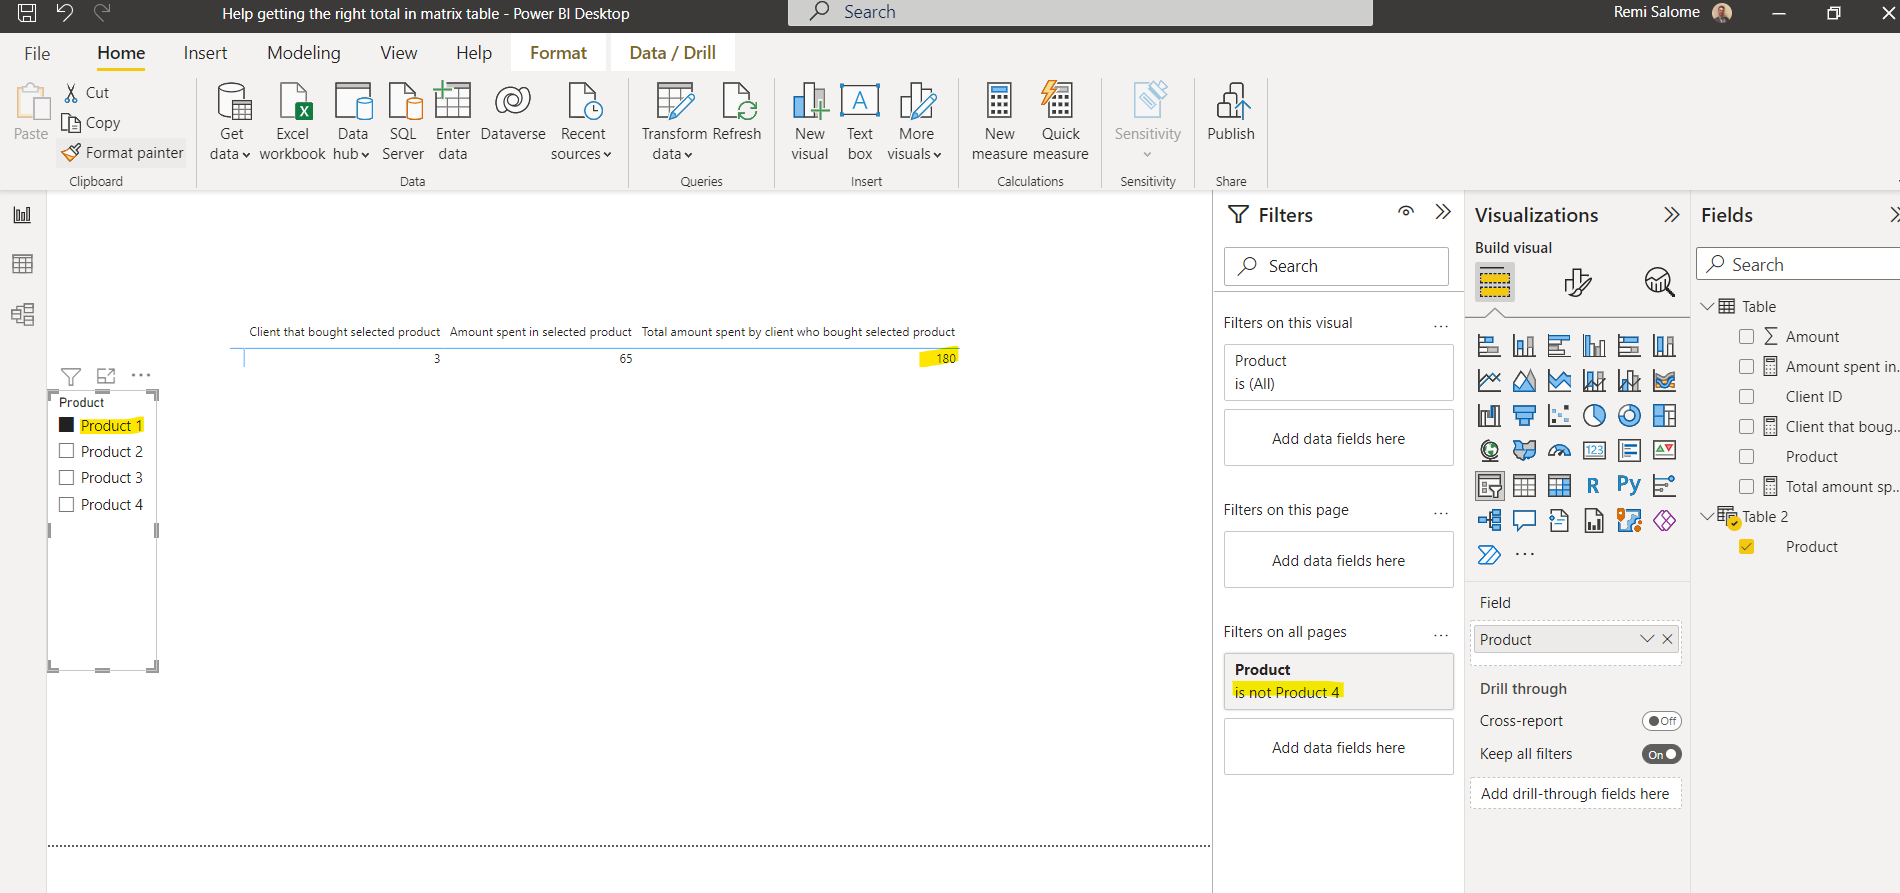
Task: Check the Amount field in Fields pane
Action: pos(1746,337)
